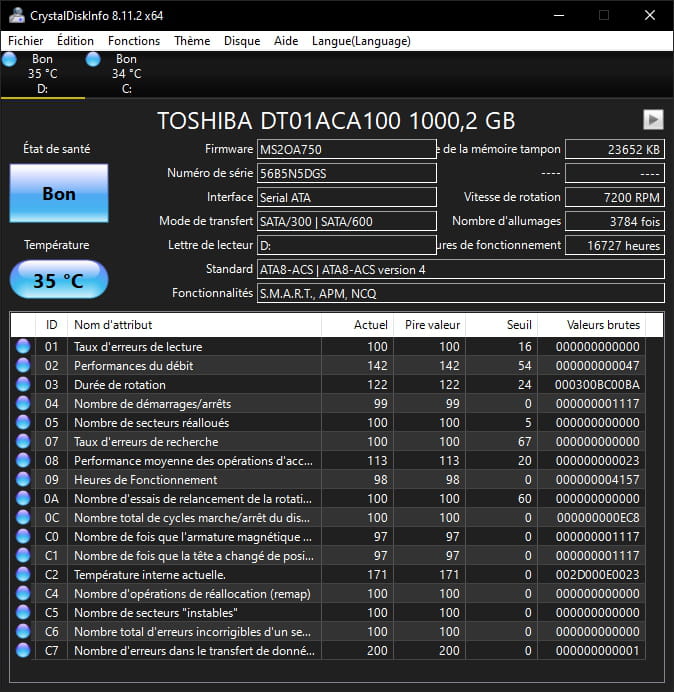Click status orb for attribute C1
This screenshot has width=674, height=692.
click(23, 555)
